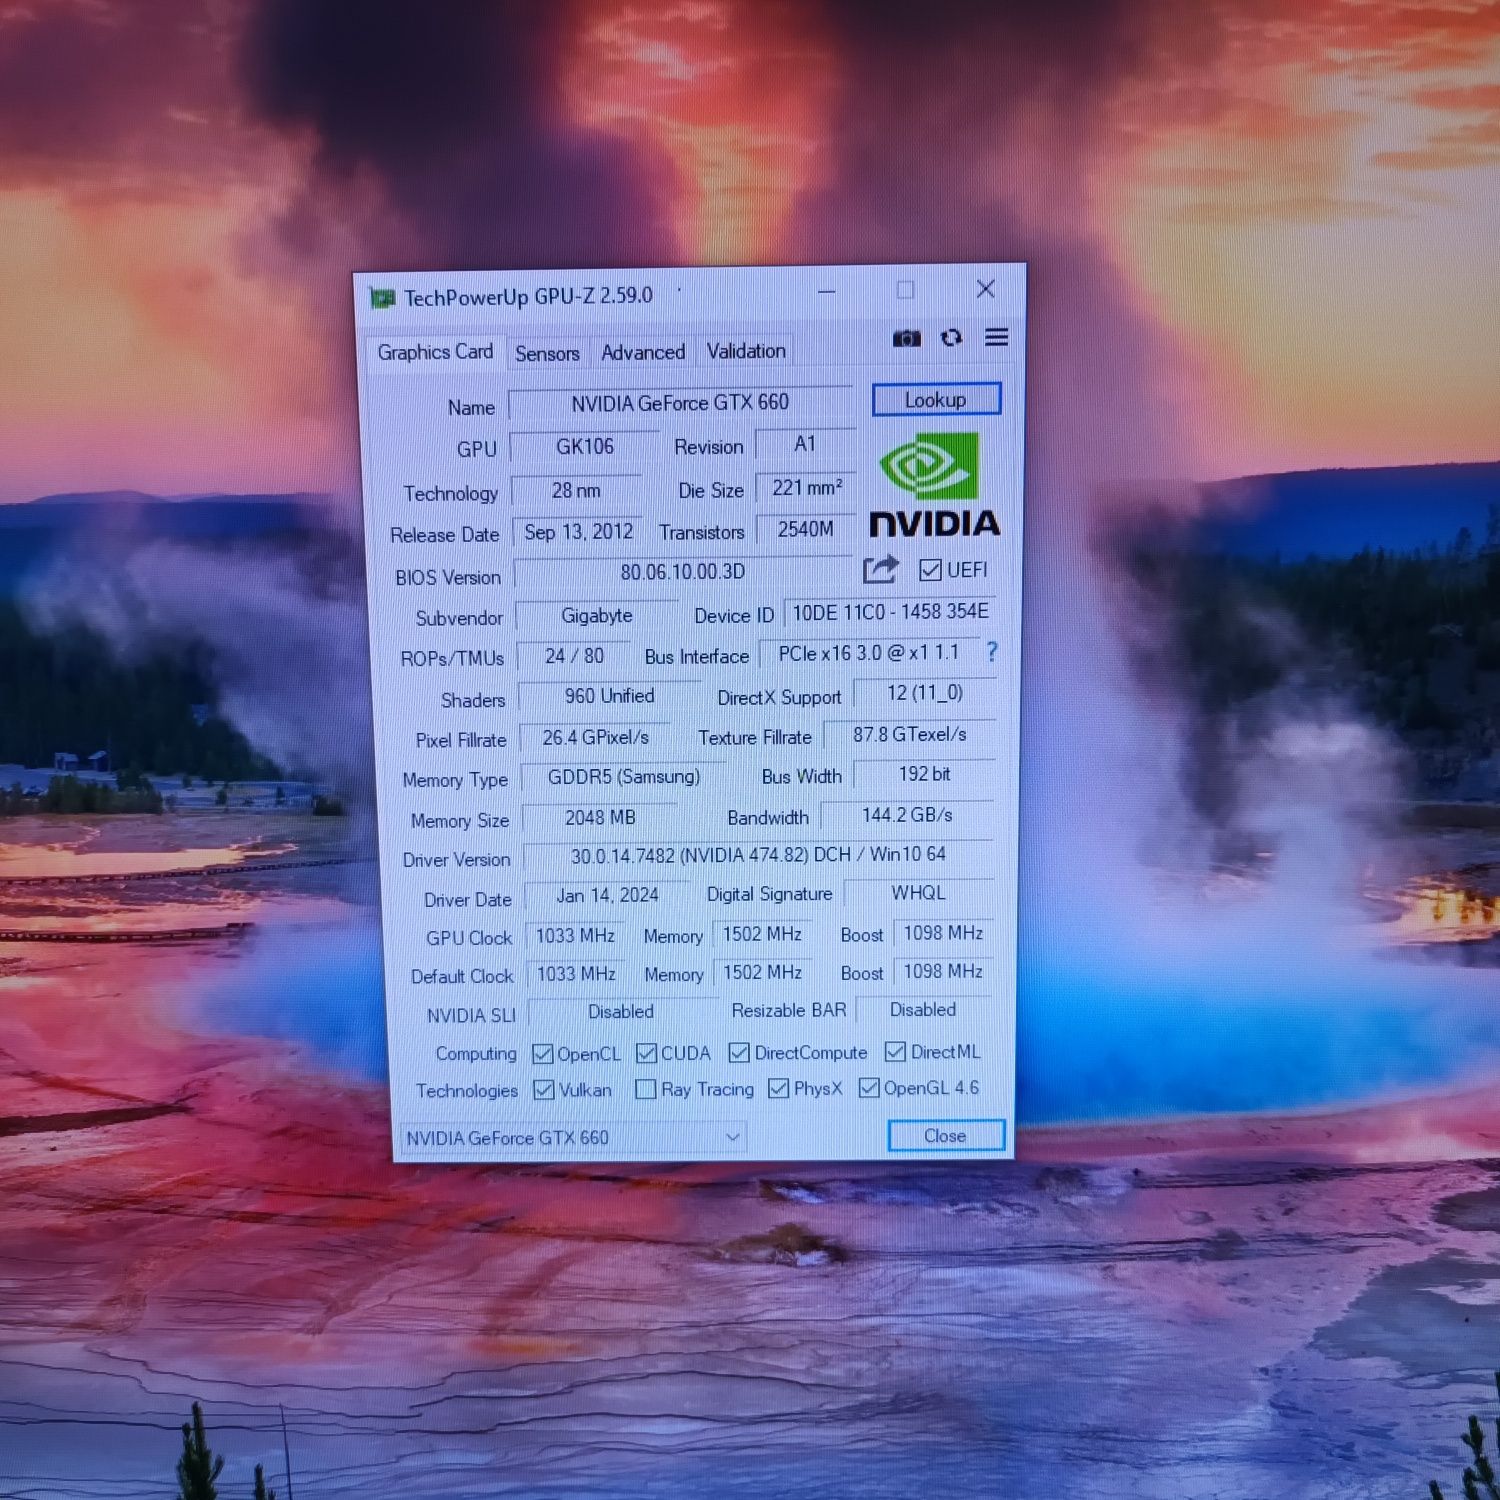Click the Default Clock value 1033 MHz
1500x1500 pixels.
[x=576, y=974]
